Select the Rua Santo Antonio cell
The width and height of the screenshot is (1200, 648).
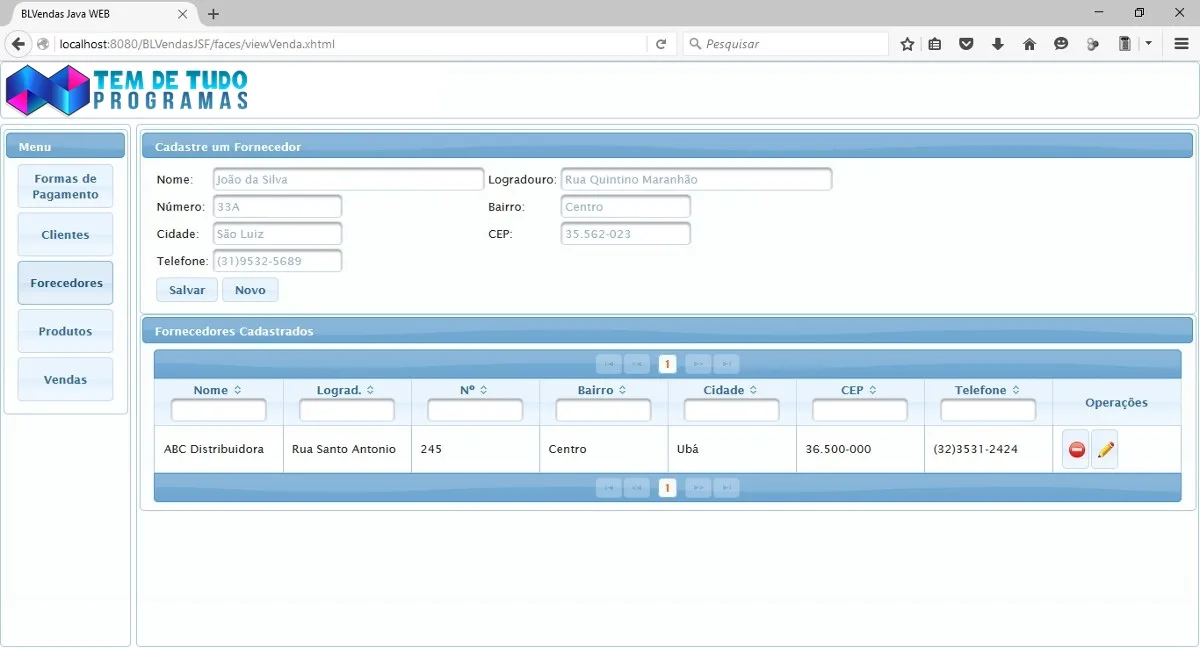click(347, 450)
